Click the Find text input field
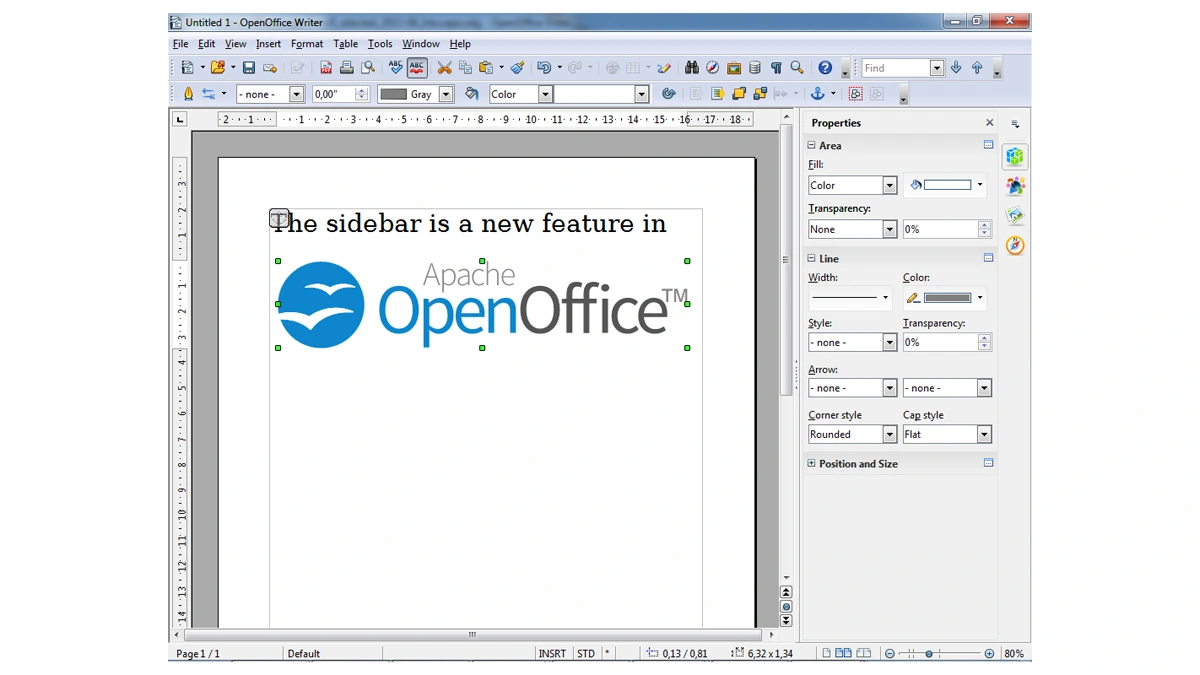Viewport: 1200px width, 675px height. click(x=895, y=68)
